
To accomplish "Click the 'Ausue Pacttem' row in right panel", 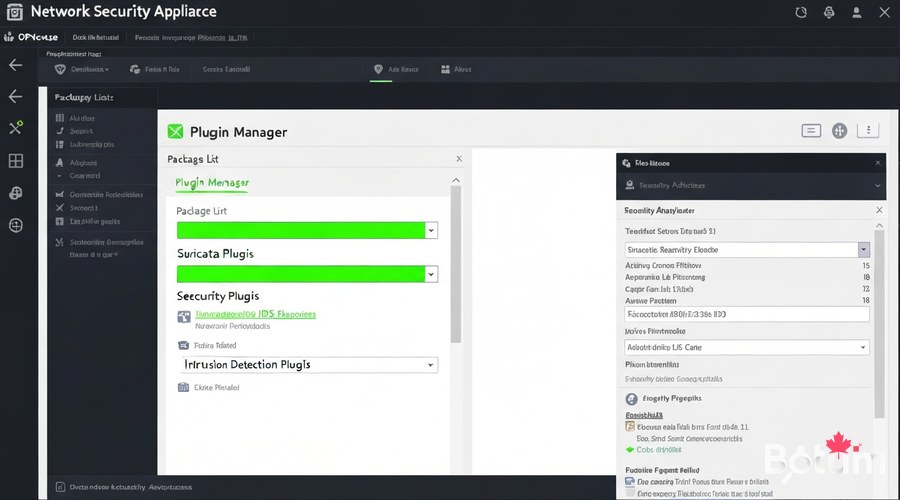I will tap(747, 301).
